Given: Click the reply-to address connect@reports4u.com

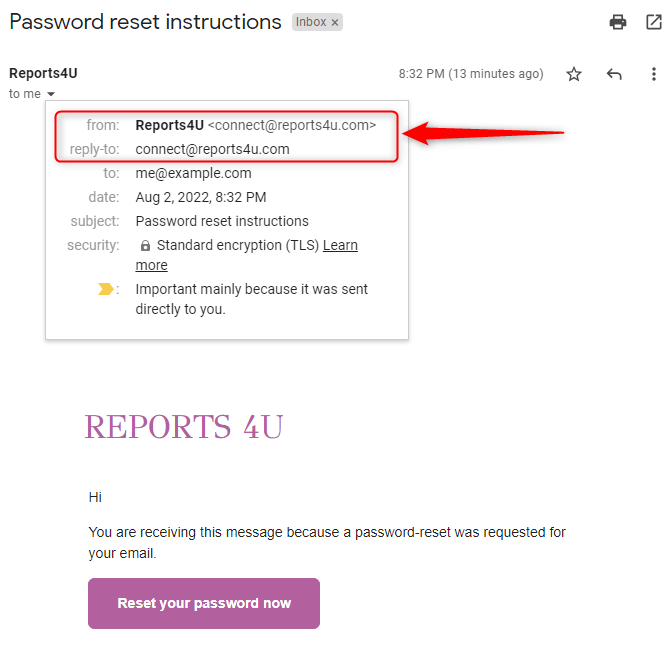Looking at the screenshot, I should pyautogui.click(x=212, y=149).
